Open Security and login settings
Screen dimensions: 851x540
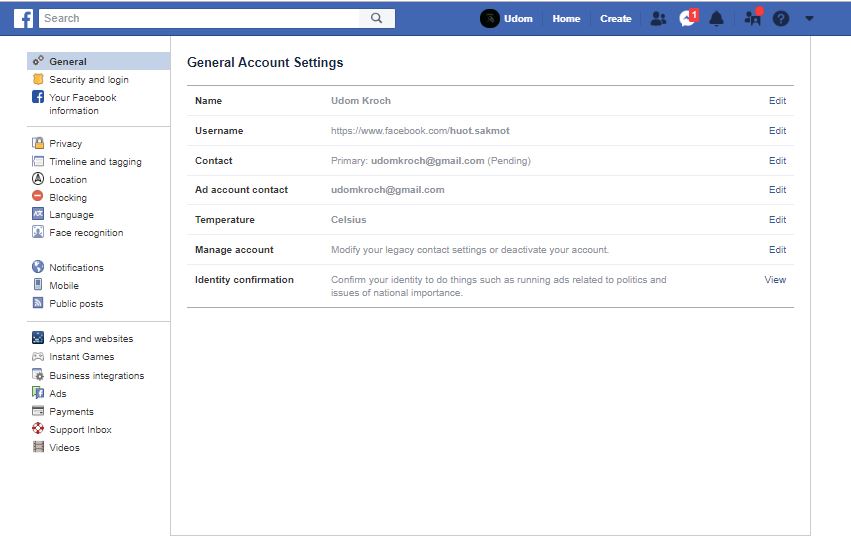(x=88, y=80)
